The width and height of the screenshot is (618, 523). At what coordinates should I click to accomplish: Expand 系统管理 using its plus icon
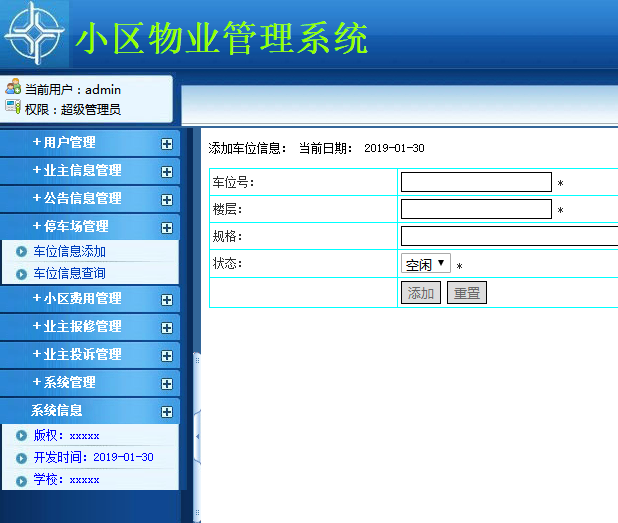(x=167, y=384)
